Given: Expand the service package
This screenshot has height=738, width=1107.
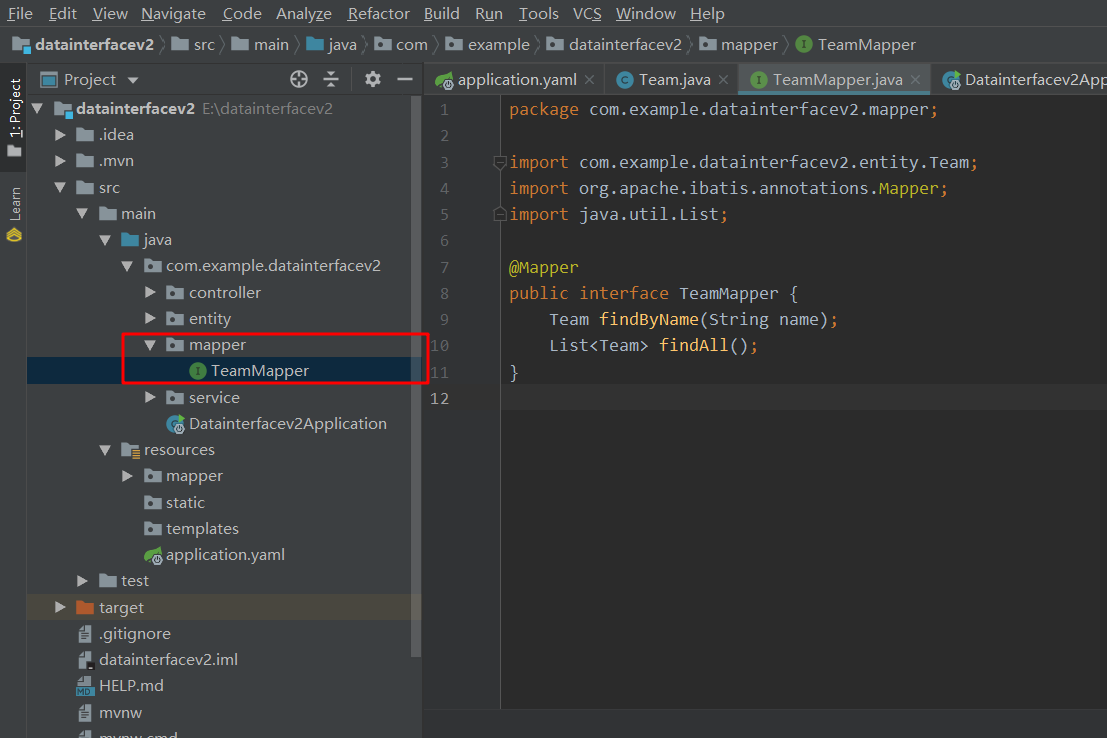Looking at the screenshot, I should point(150,398).
